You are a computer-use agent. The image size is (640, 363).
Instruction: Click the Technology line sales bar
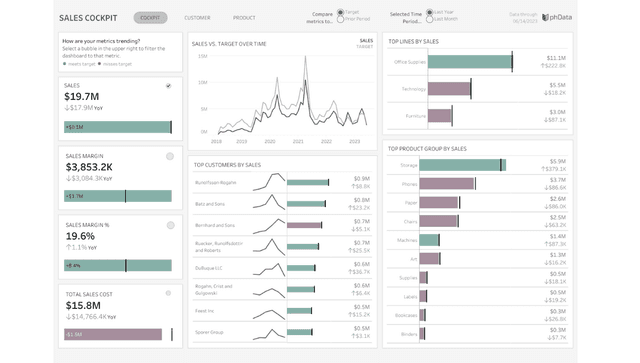449,89
